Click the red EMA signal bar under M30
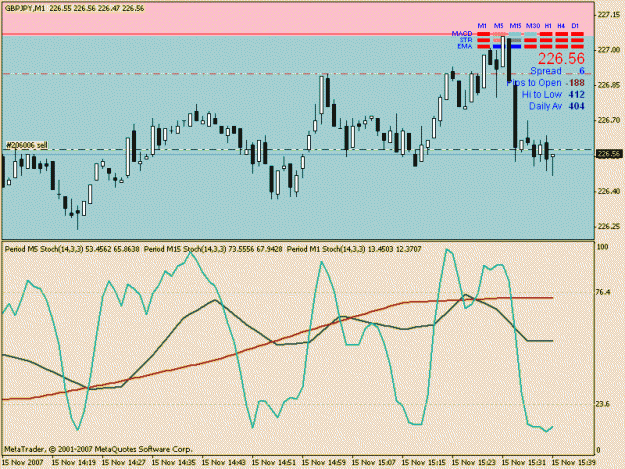This screenshot has height=469, width=625. 530,47
